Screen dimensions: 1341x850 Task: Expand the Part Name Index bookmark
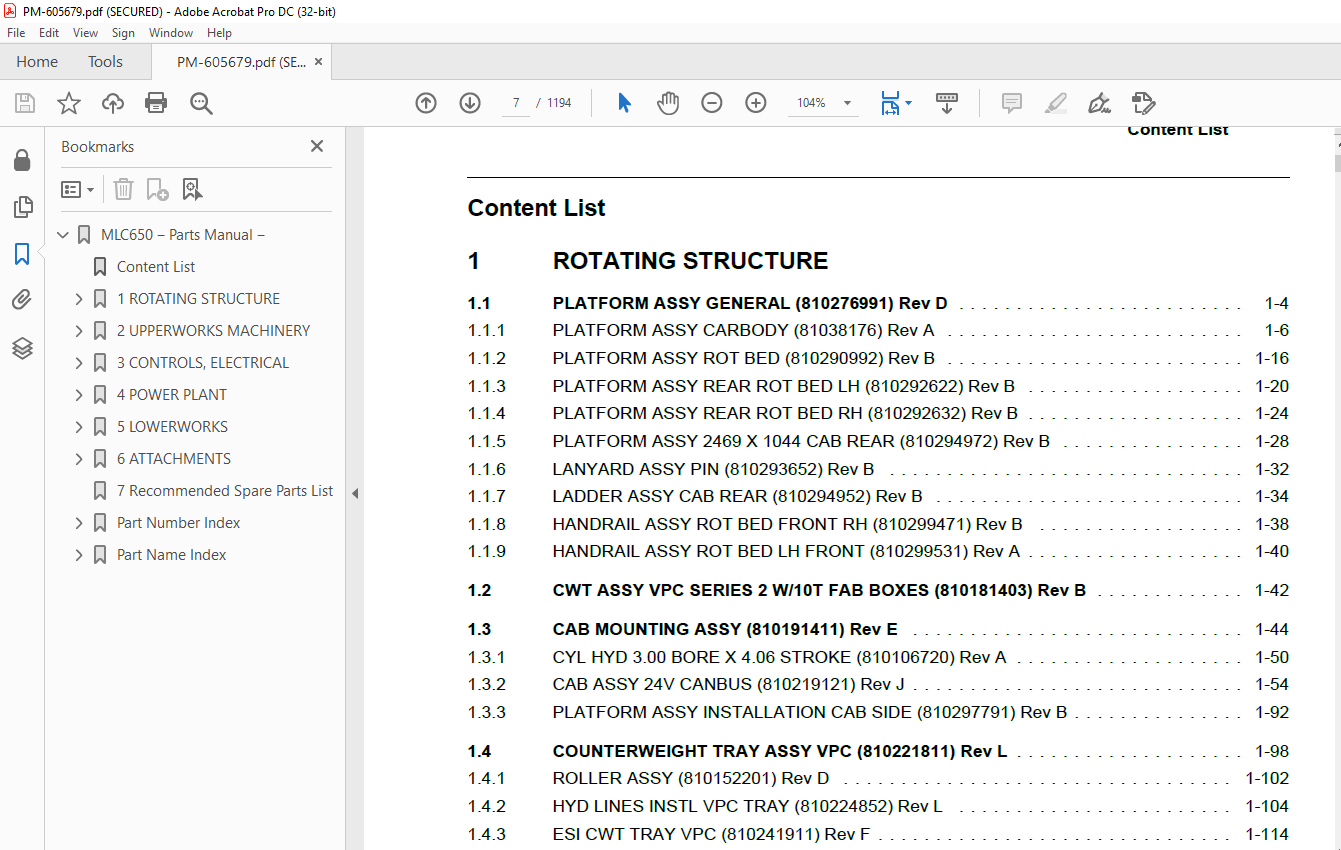[79, 555]
